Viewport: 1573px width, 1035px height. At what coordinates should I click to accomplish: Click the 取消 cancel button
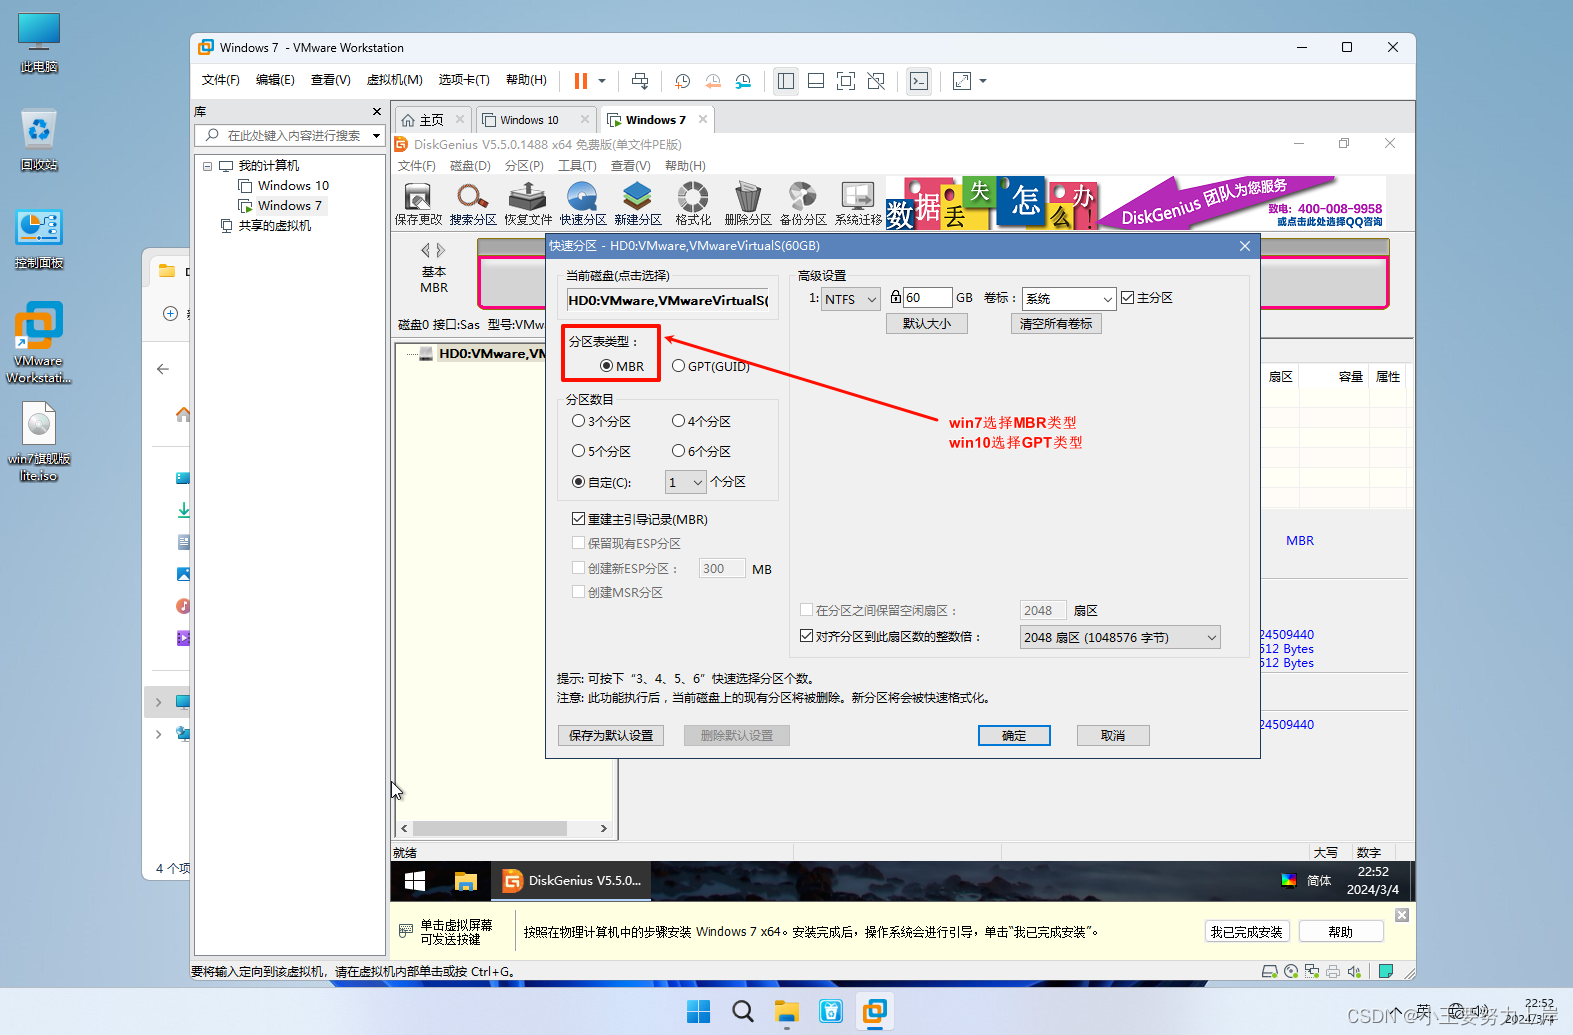[x=1113, y=735]
